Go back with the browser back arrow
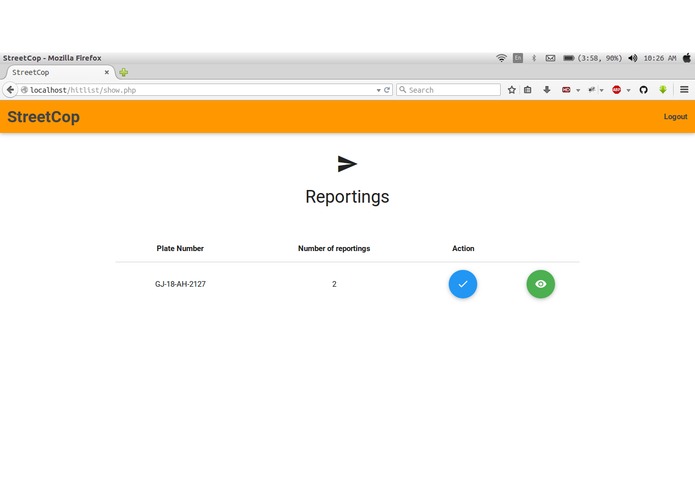Viewport: 695px width, 494px height. tap(10, 89)
